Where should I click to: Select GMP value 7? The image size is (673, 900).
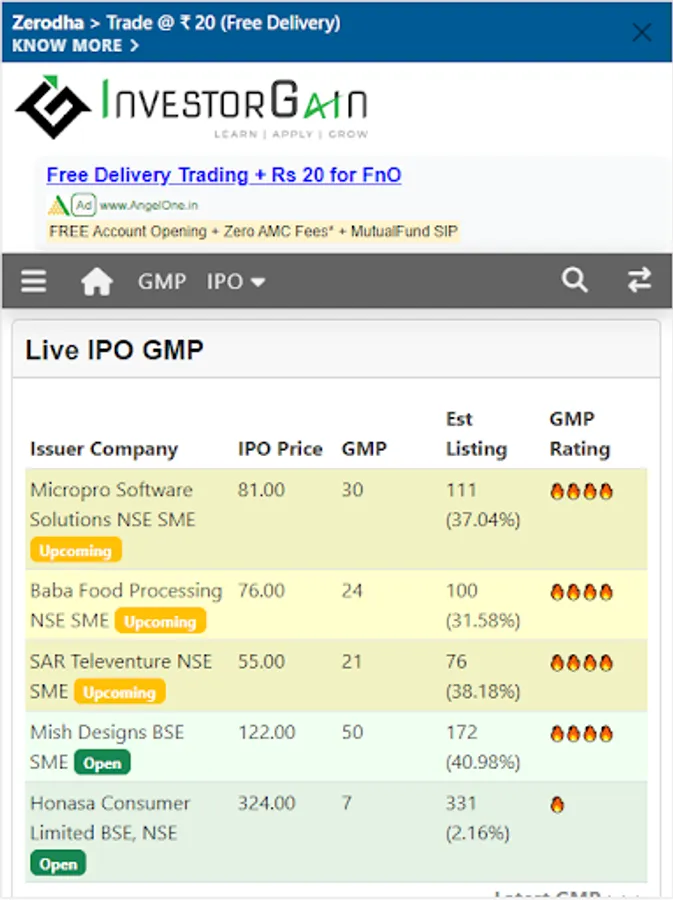[347, 803]
